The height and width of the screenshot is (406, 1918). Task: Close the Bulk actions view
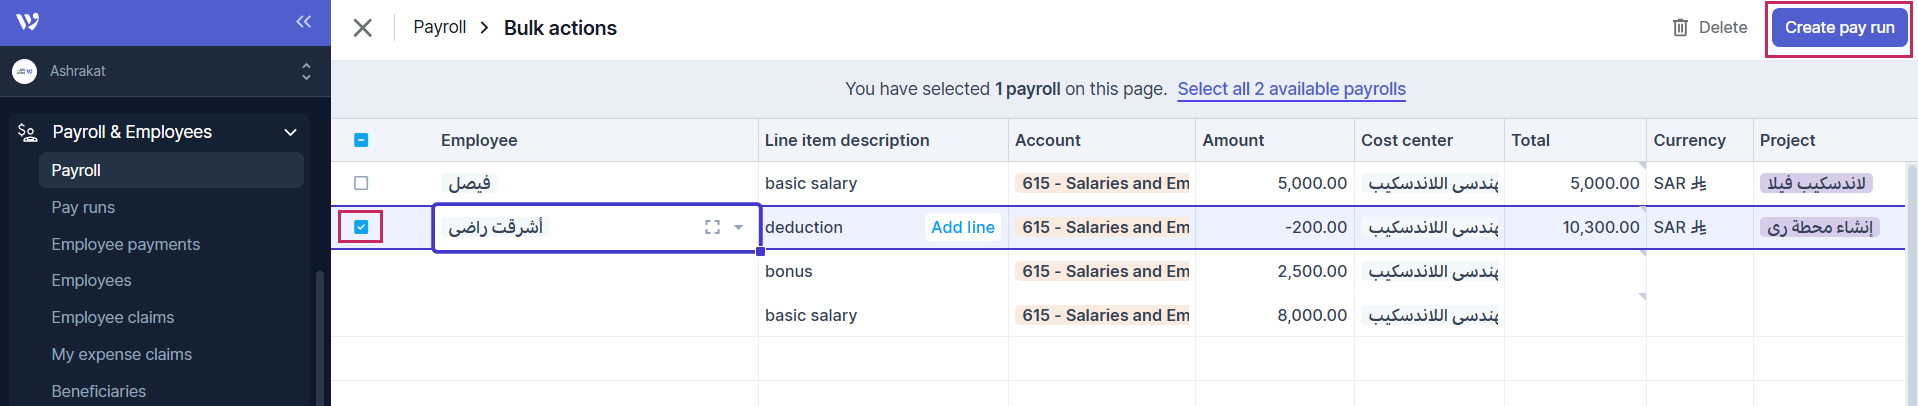[x=363, y=28]
